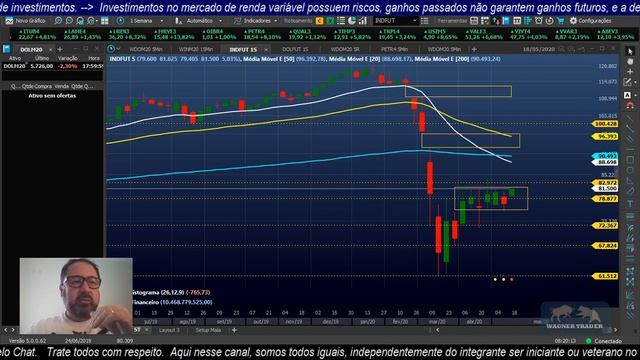Click the bar chart icon in toolbar

362,20
